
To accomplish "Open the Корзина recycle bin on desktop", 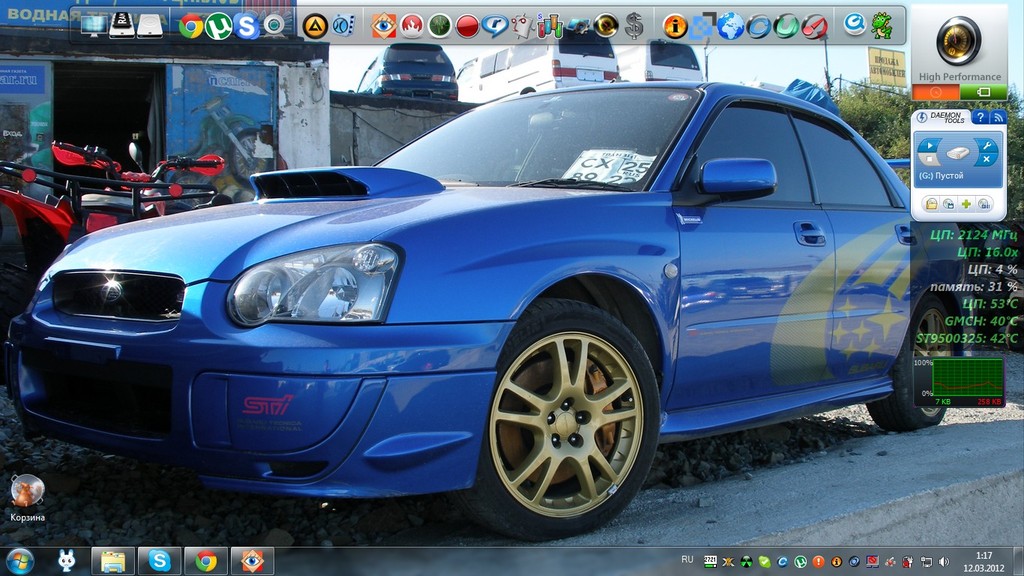I will (x=27, y=492).
